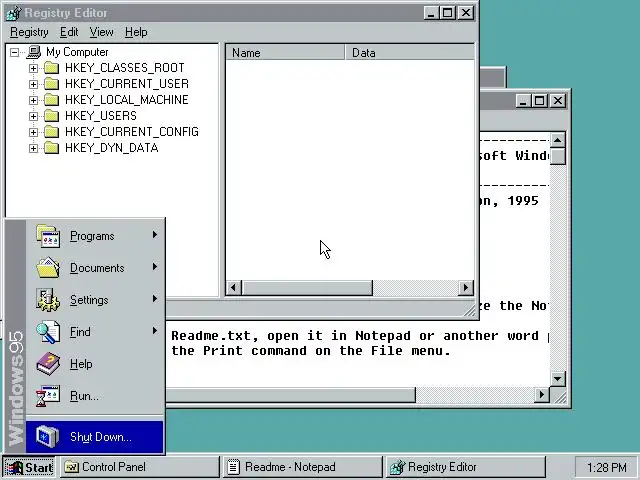Expand the HKEY_CLASSES_ROOT key

click(x=33, y=68)
